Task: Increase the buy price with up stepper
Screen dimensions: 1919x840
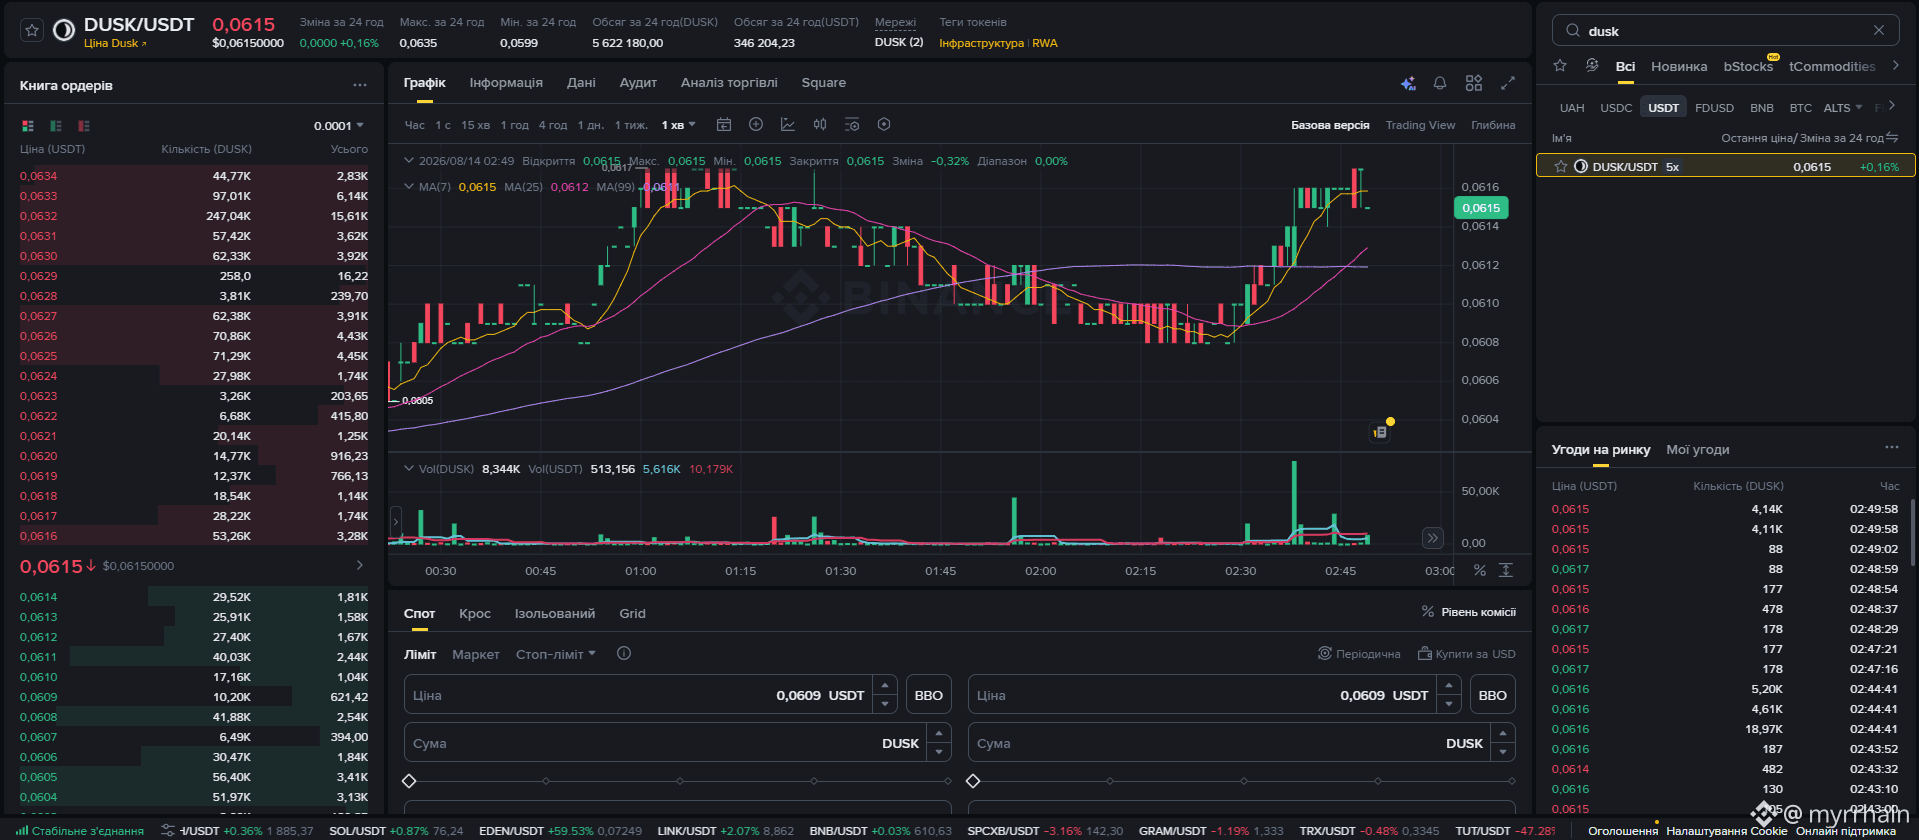Action: coord(884,686)
